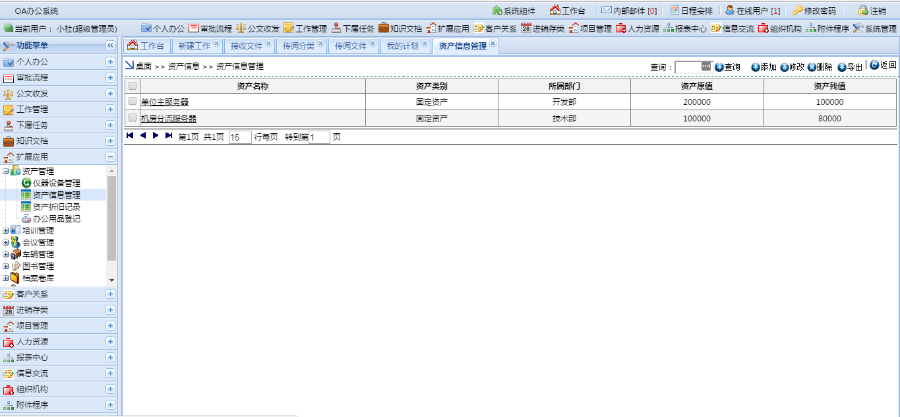Image resolution: width=900 pixels, height=417 pixels.
Task: Expand 审批流程 sidebar section
Action: (110, 77)
